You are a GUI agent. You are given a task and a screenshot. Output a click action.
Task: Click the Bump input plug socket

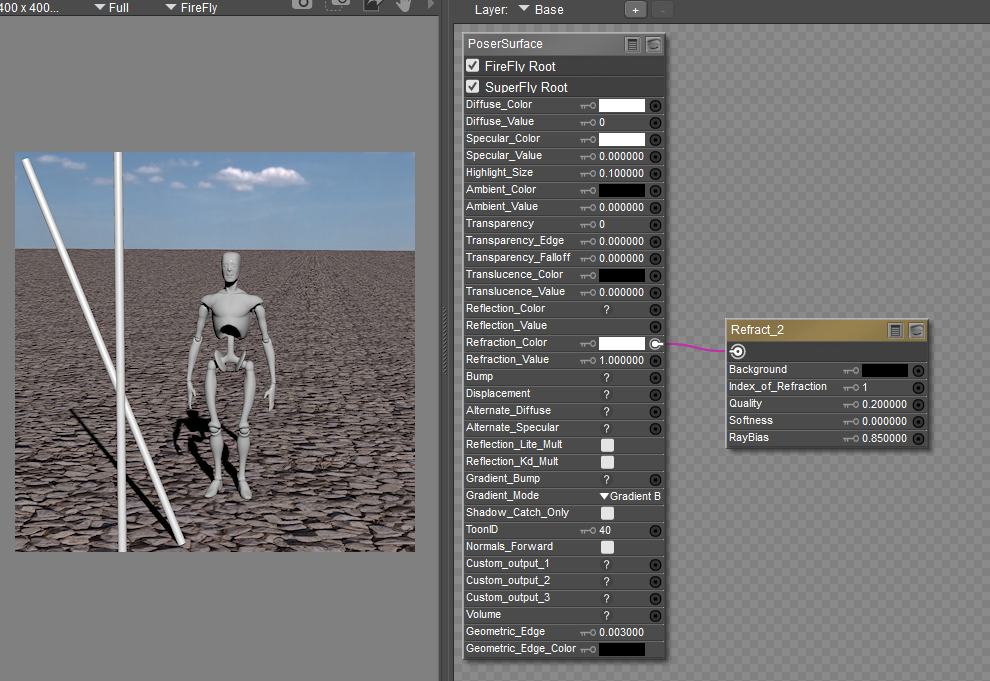click(655, 377)
